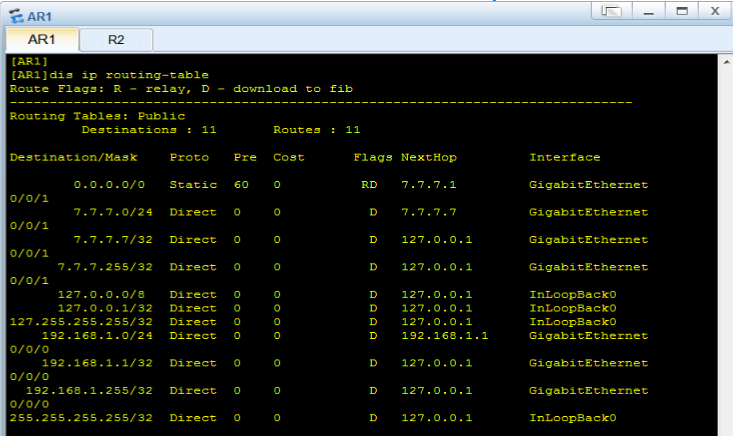This screenshot has width=733, height=436.
Task: Click the 7.7.7.255/32 destination
Action: pyautogui.click(x=105, y=267)
